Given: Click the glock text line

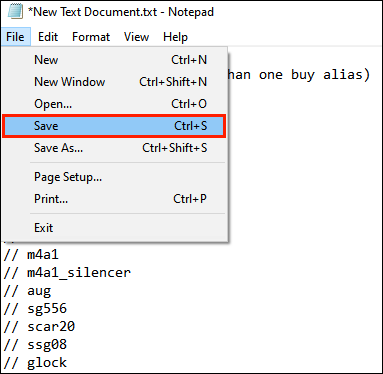Looking at the screenshot, I should click(x=35, y=363).
